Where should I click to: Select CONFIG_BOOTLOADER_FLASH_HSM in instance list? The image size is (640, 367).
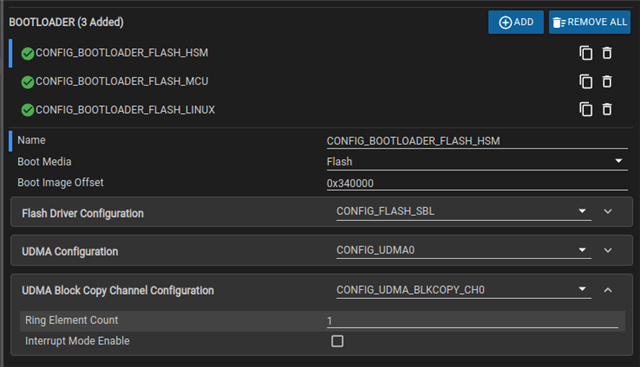click(122, 53)
